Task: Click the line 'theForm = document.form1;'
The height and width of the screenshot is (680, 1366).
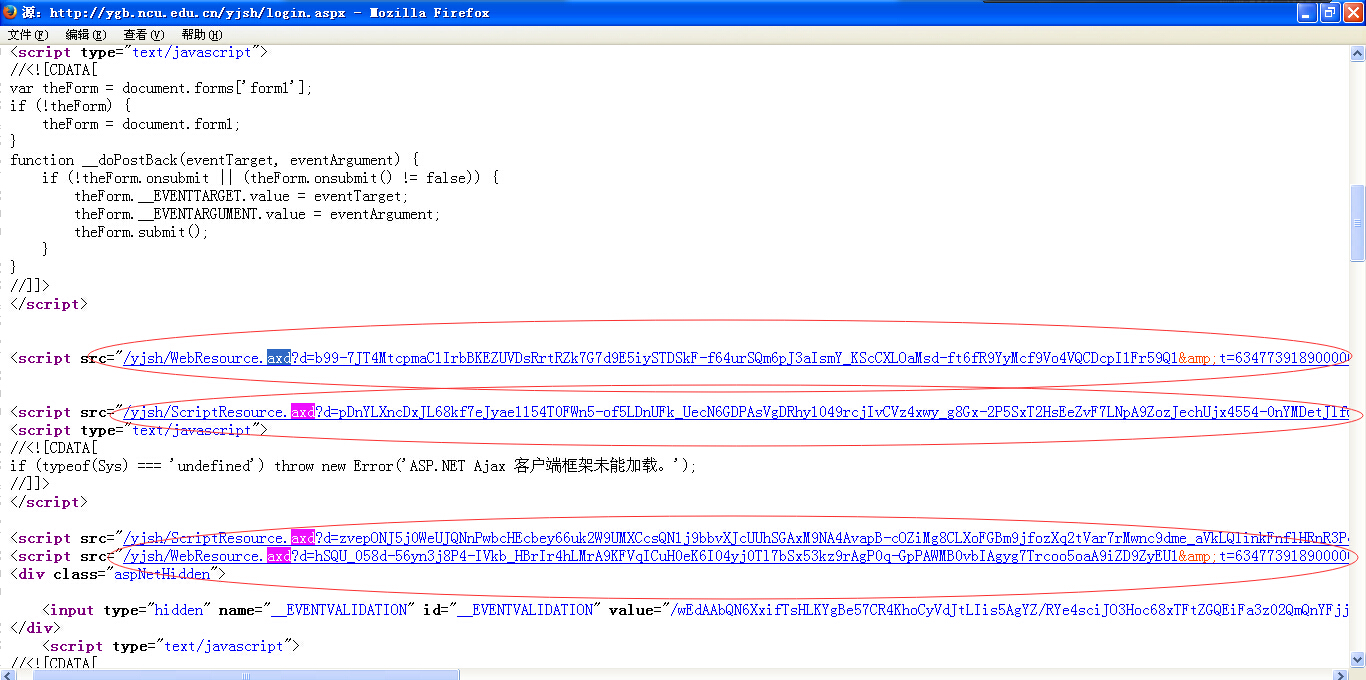Action: click(141, 124)
